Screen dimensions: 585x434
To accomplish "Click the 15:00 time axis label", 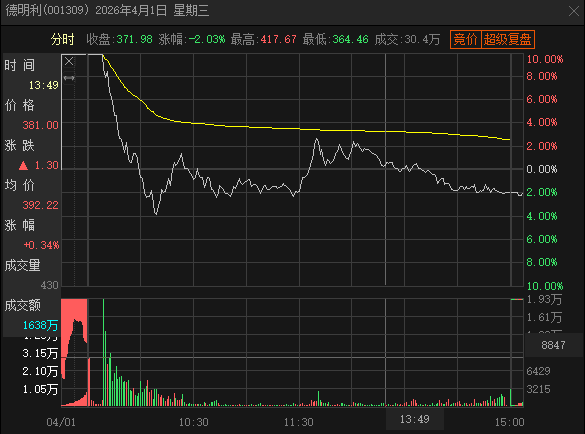I will [x=509, y=422].
